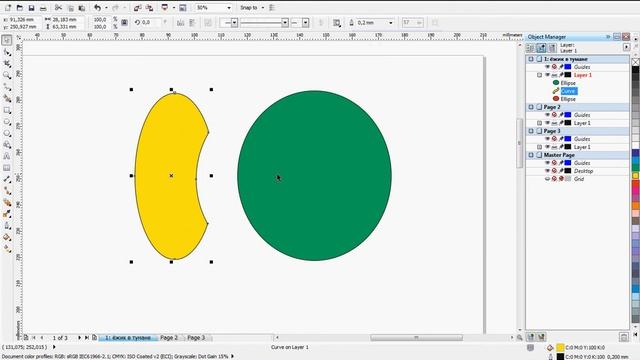640x360 pixels.
Task: Toggle visibility eye of page 1 Guides
Action: coord(547,67)
